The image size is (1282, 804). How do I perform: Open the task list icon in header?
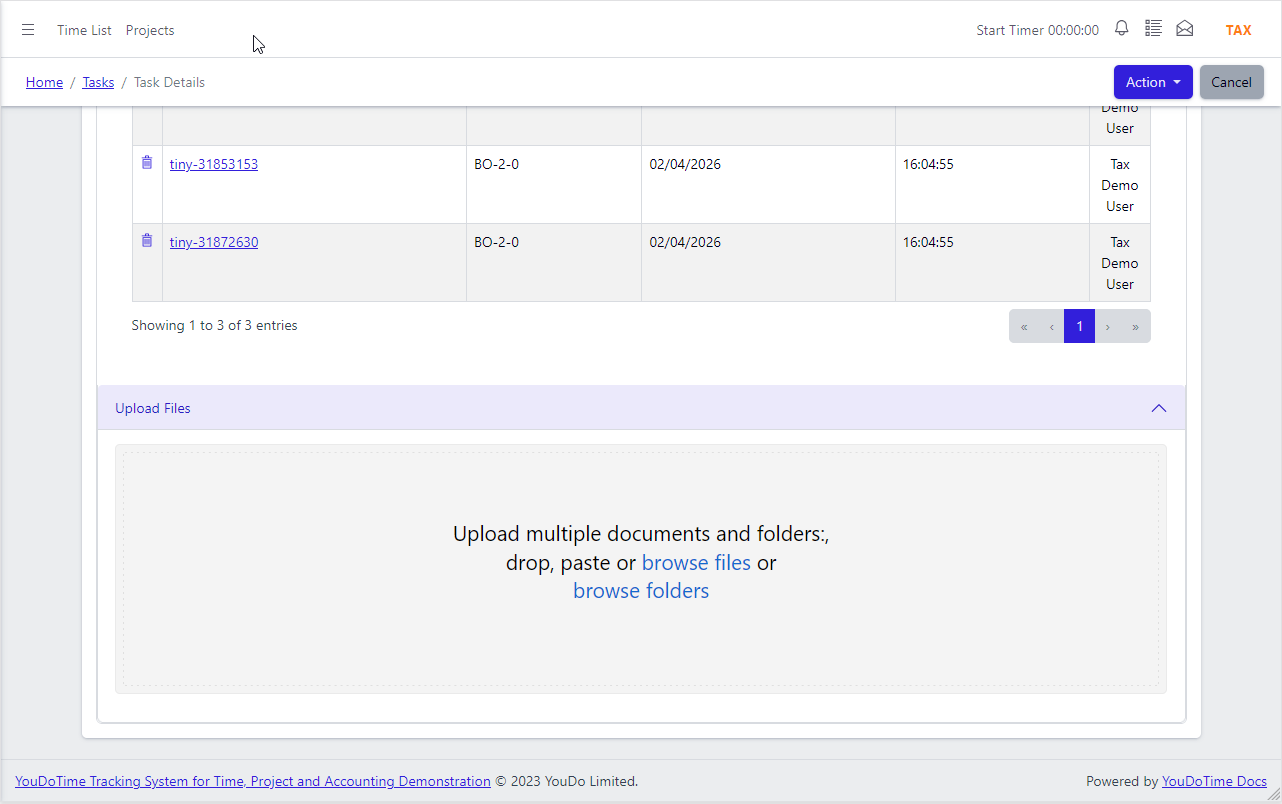[x=1153, y=29]
